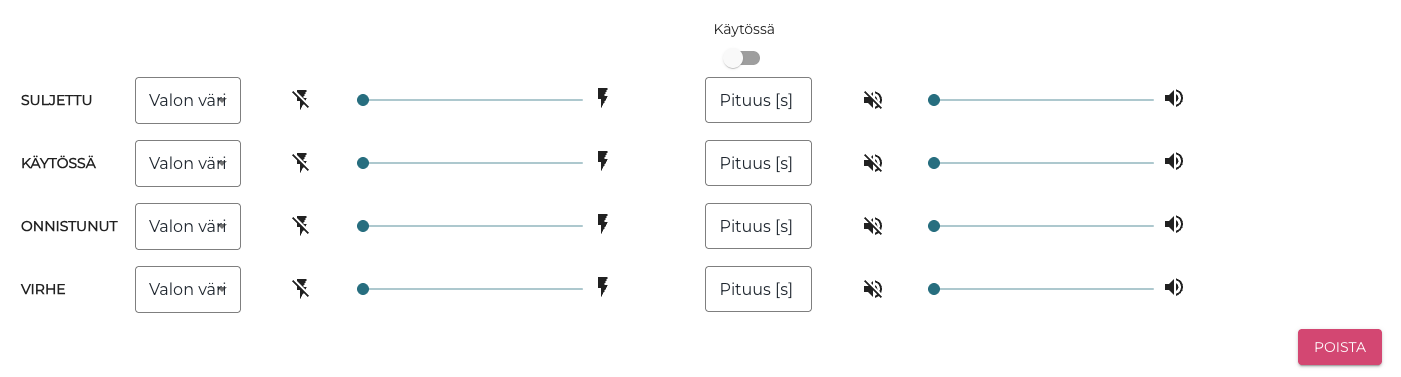The width and height of the screenshot is (1401, 377).
Task: Open Valon väri dropdown for ONNISTUNUT
Action: pyautogui.click(x=188, y=226)
